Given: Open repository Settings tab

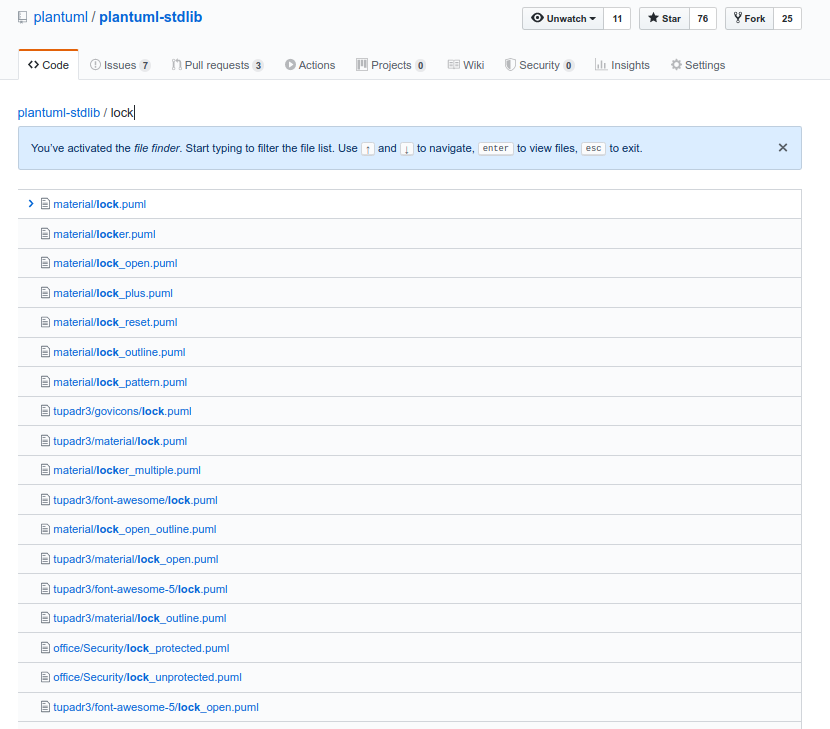Looking at the screenshot, I should pos(698,65).
